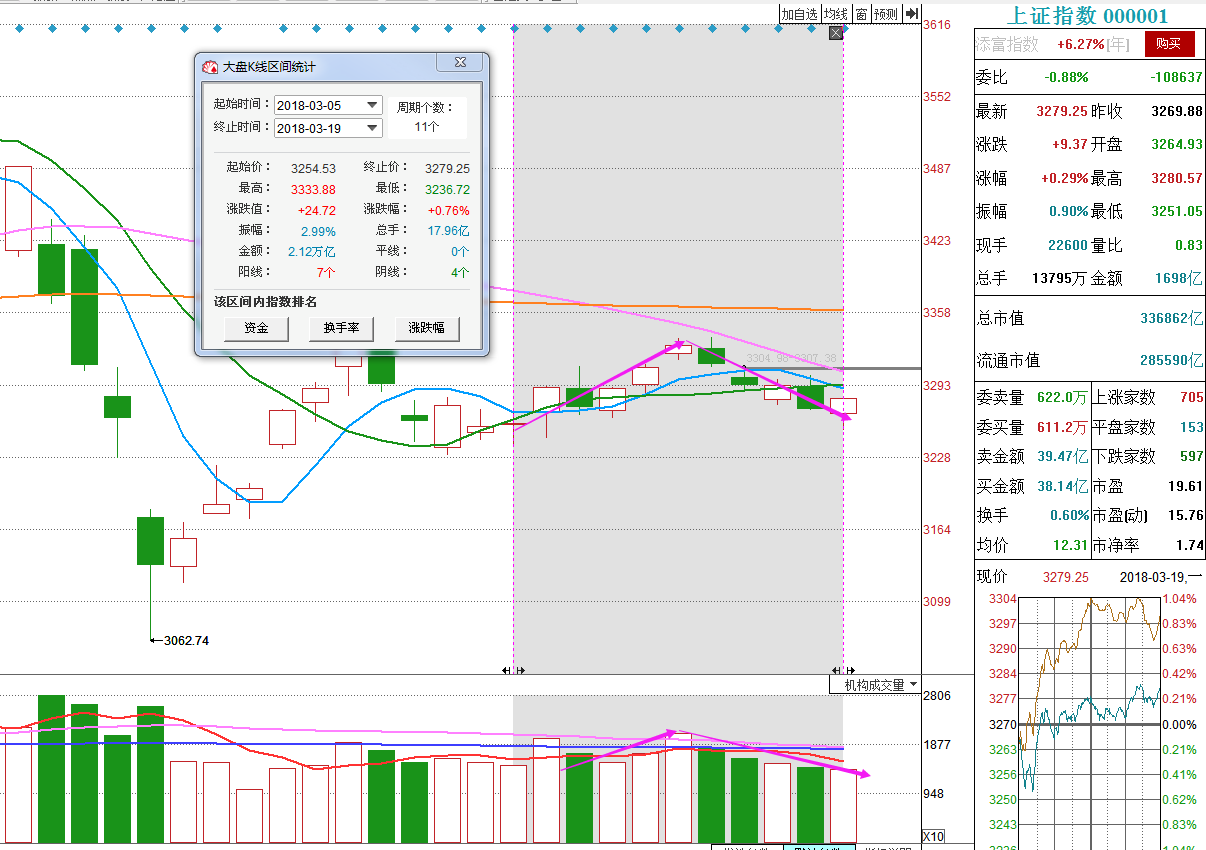The image size is (1206, 850).
Task: Click the 最低 3236.72 value in dialog
Action: [x=447, y=190]
